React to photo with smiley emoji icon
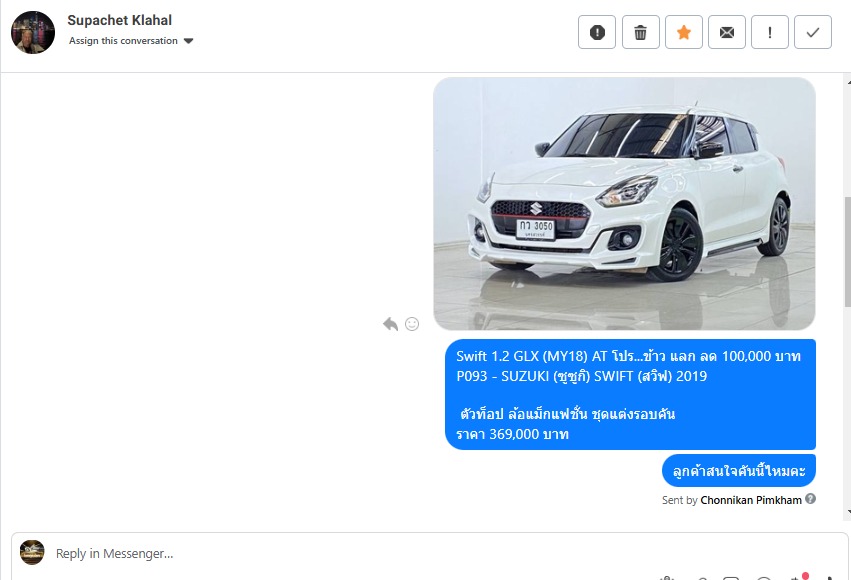851x580 pixels. pos(412,324)
